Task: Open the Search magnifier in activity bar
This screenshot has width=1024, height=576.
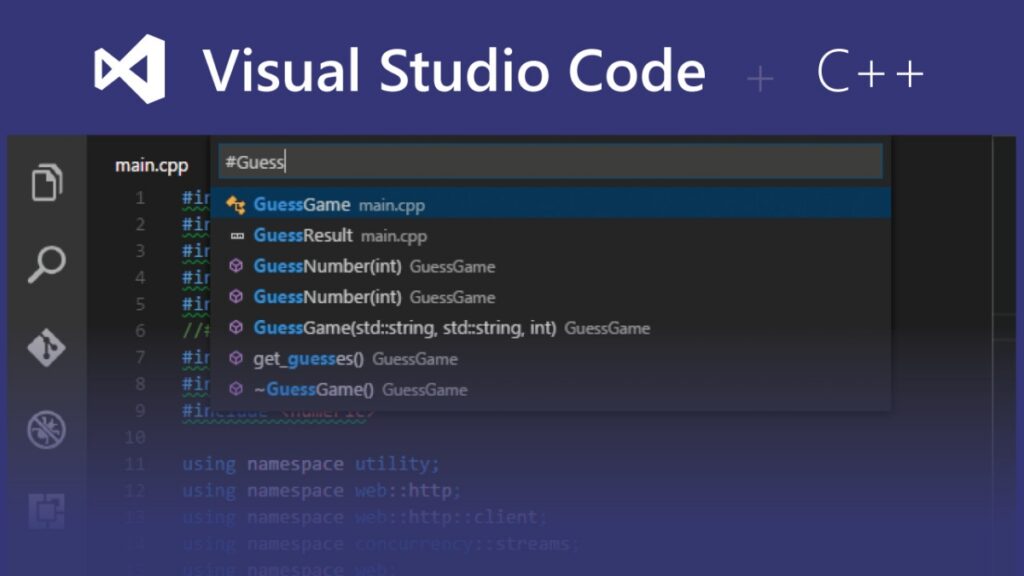Action: (x=47, y=265)
